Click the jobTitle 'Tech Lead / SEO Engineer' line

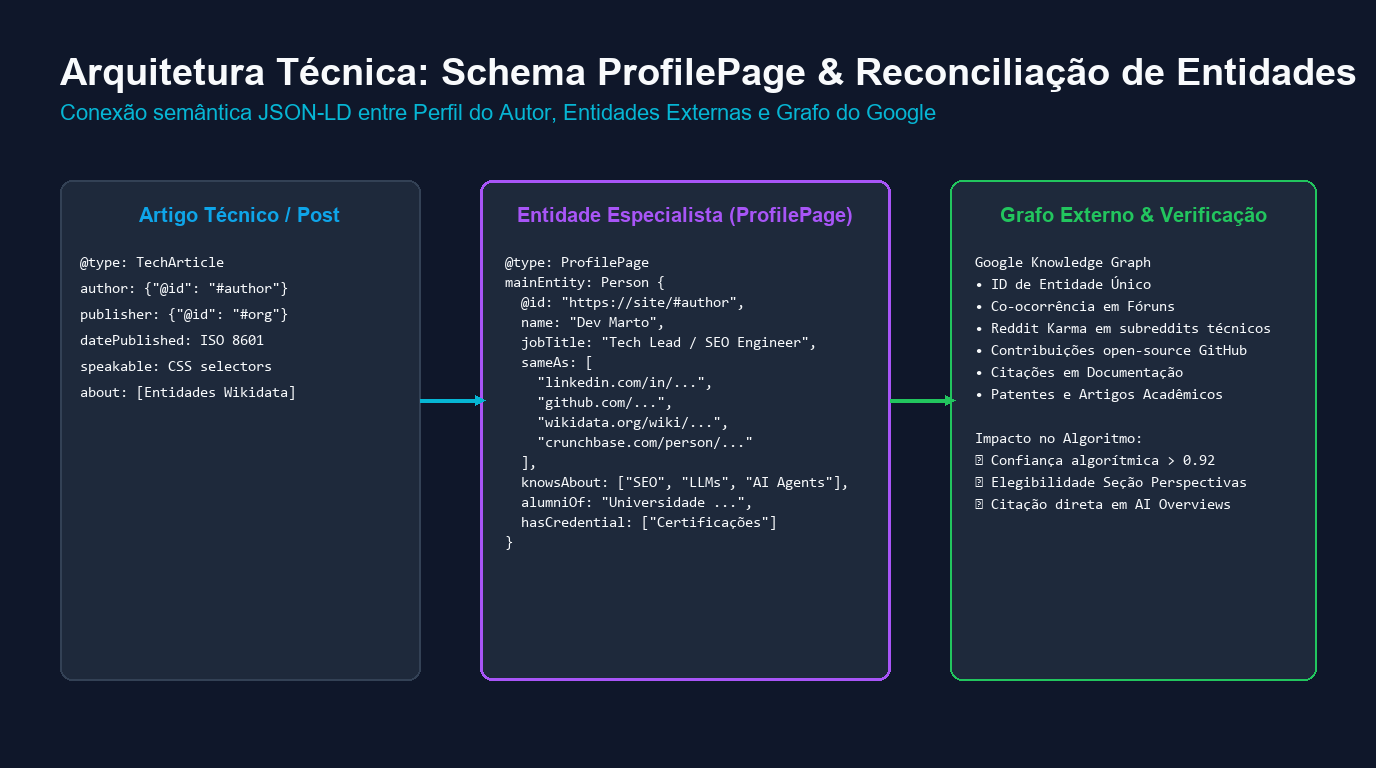669,343
